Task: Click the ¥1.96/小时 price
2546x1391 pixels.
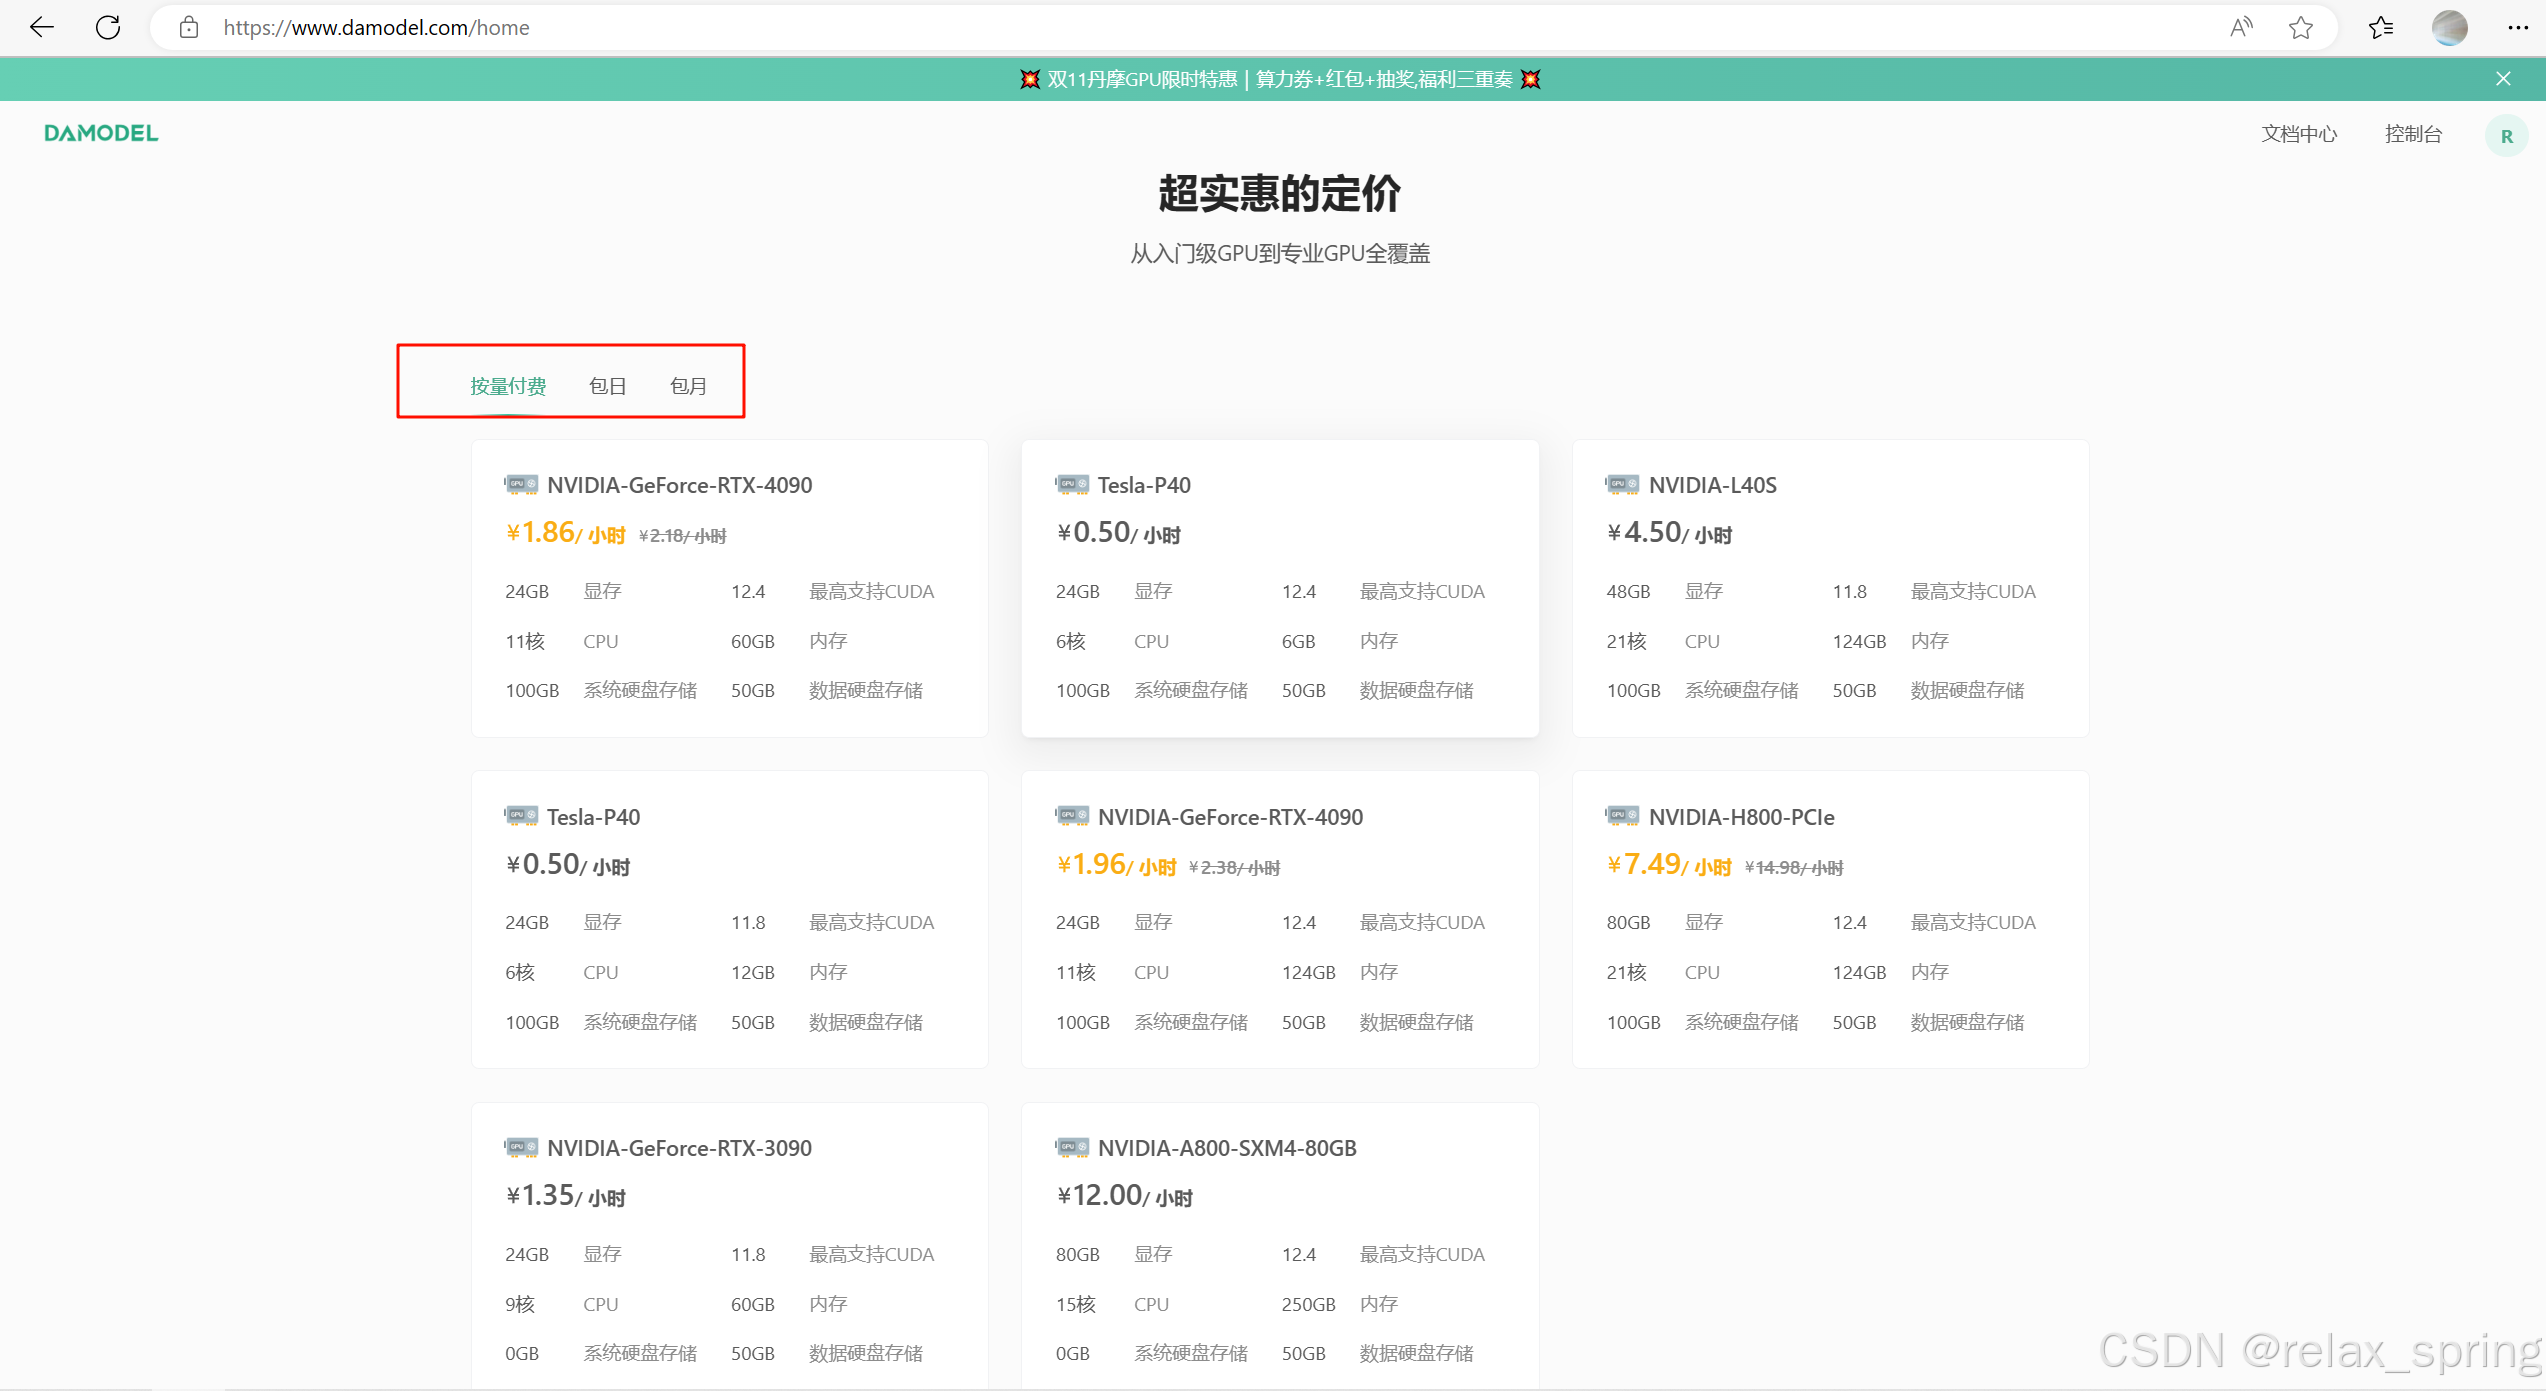Action: (1116, 865)
